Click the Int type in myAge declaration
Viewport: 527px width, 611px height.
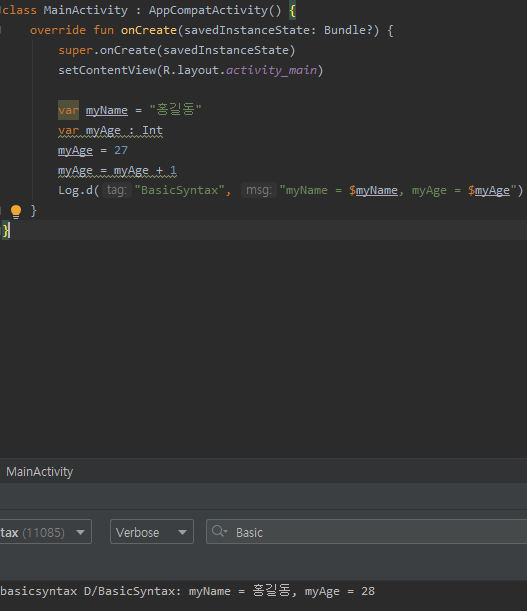point(152,130)
